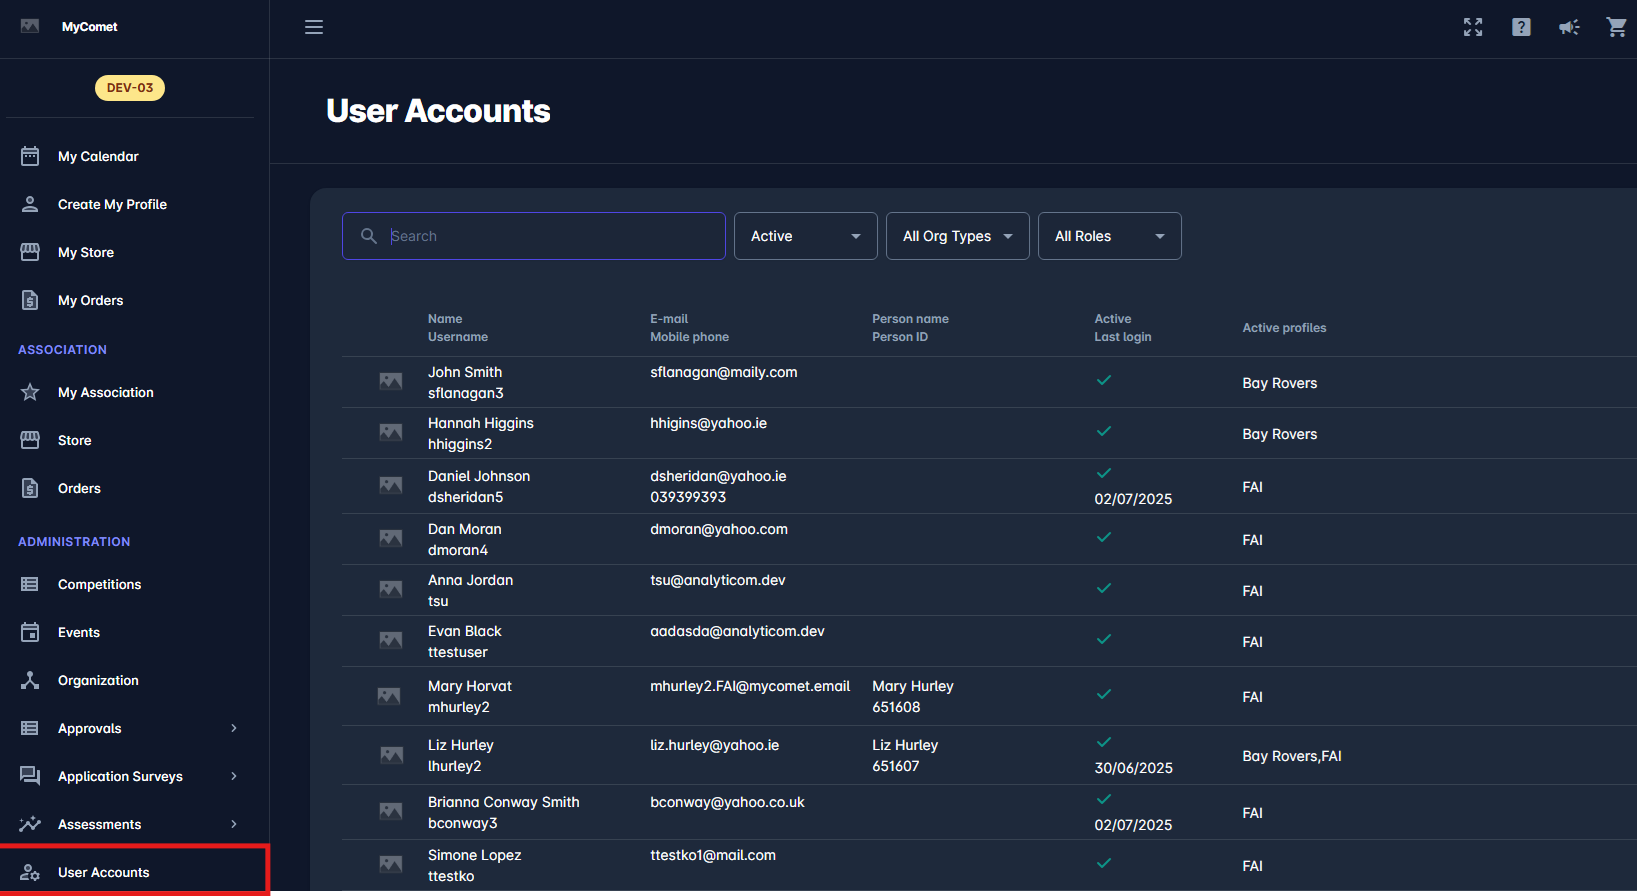Toggle fullscreen mode icon
The image size is (1637, 896).
pos(1473,27)
